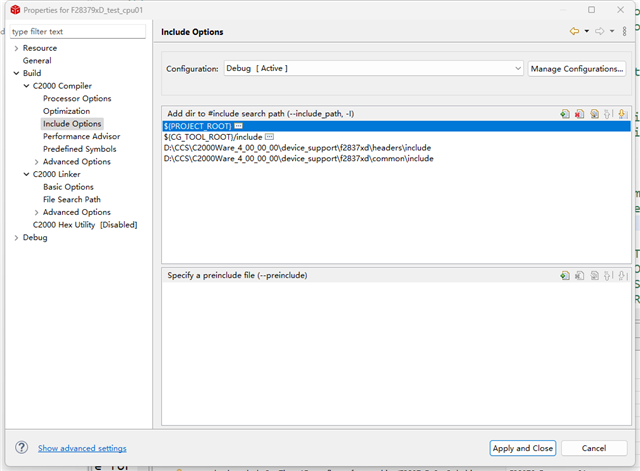Move selected include path down
Image resolution: width=640 pixels, height=471 pixels.
pyautogui.click(x=622, y=114)
